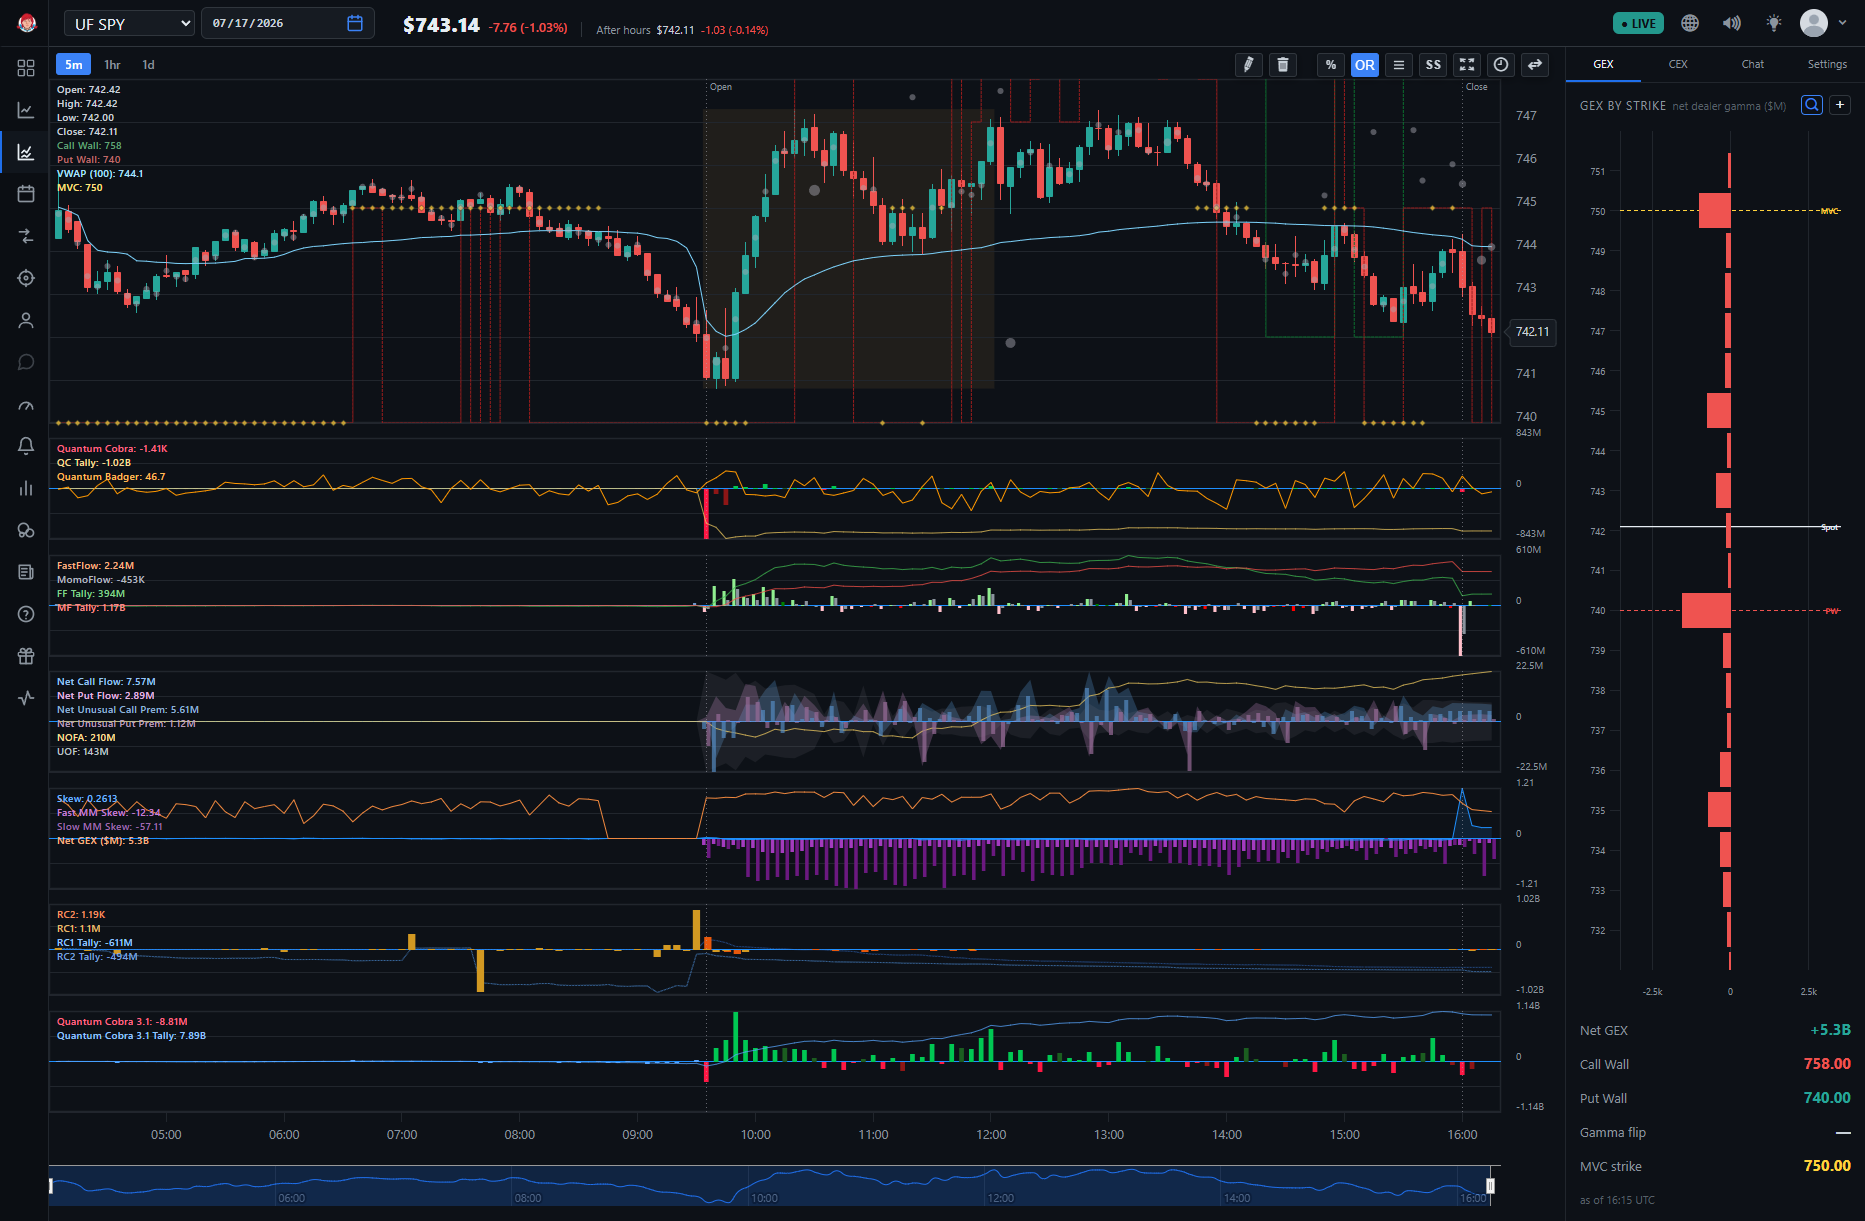The width and height of the screenshot is (1865, 1221).
Task: Click the trash delete drawings icon
Action: [1283, 65]
